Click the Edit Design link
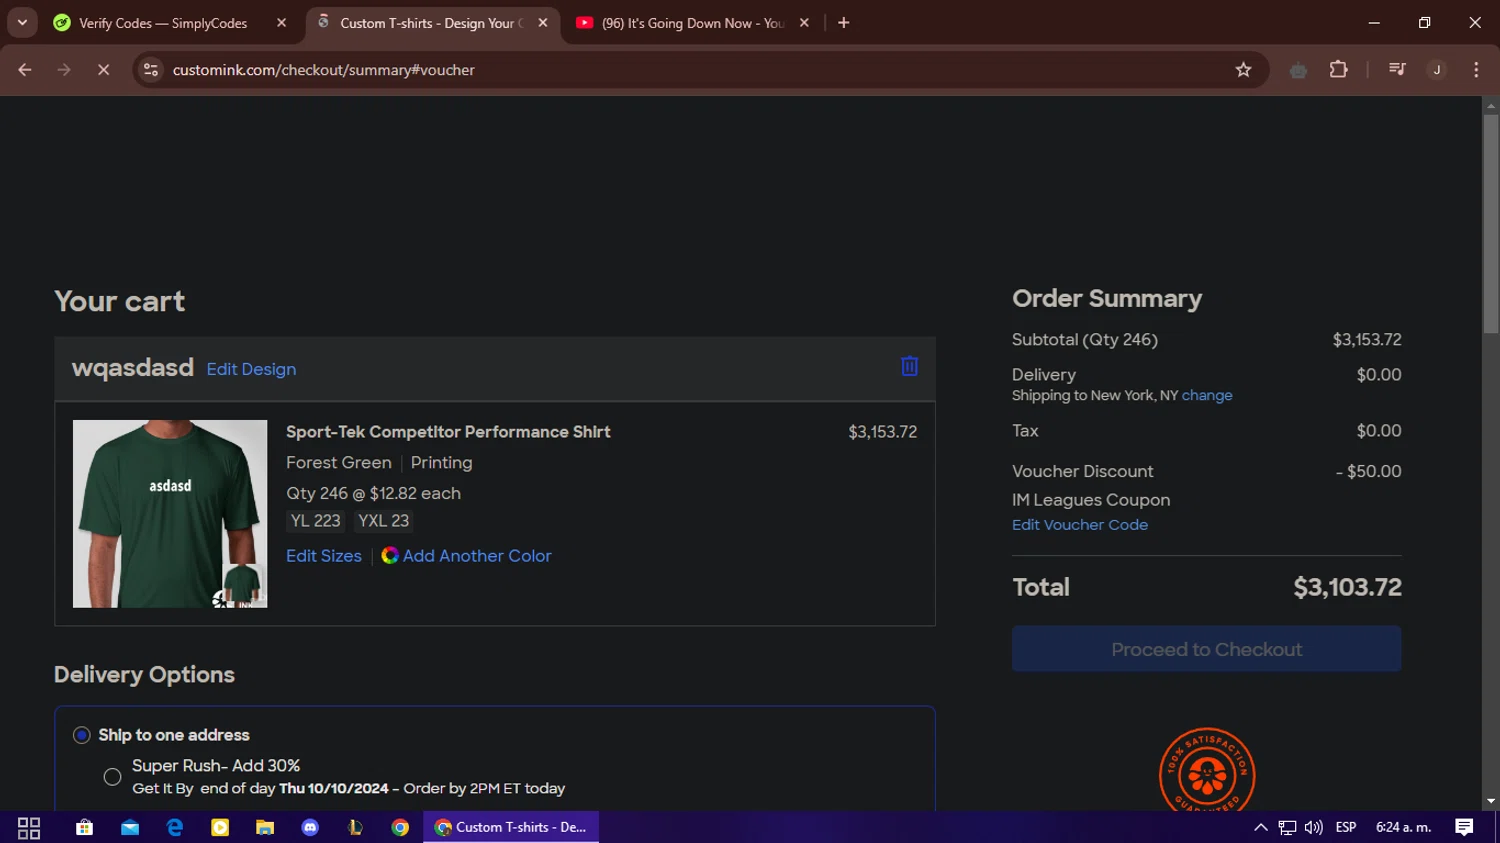 coord(251,369)
